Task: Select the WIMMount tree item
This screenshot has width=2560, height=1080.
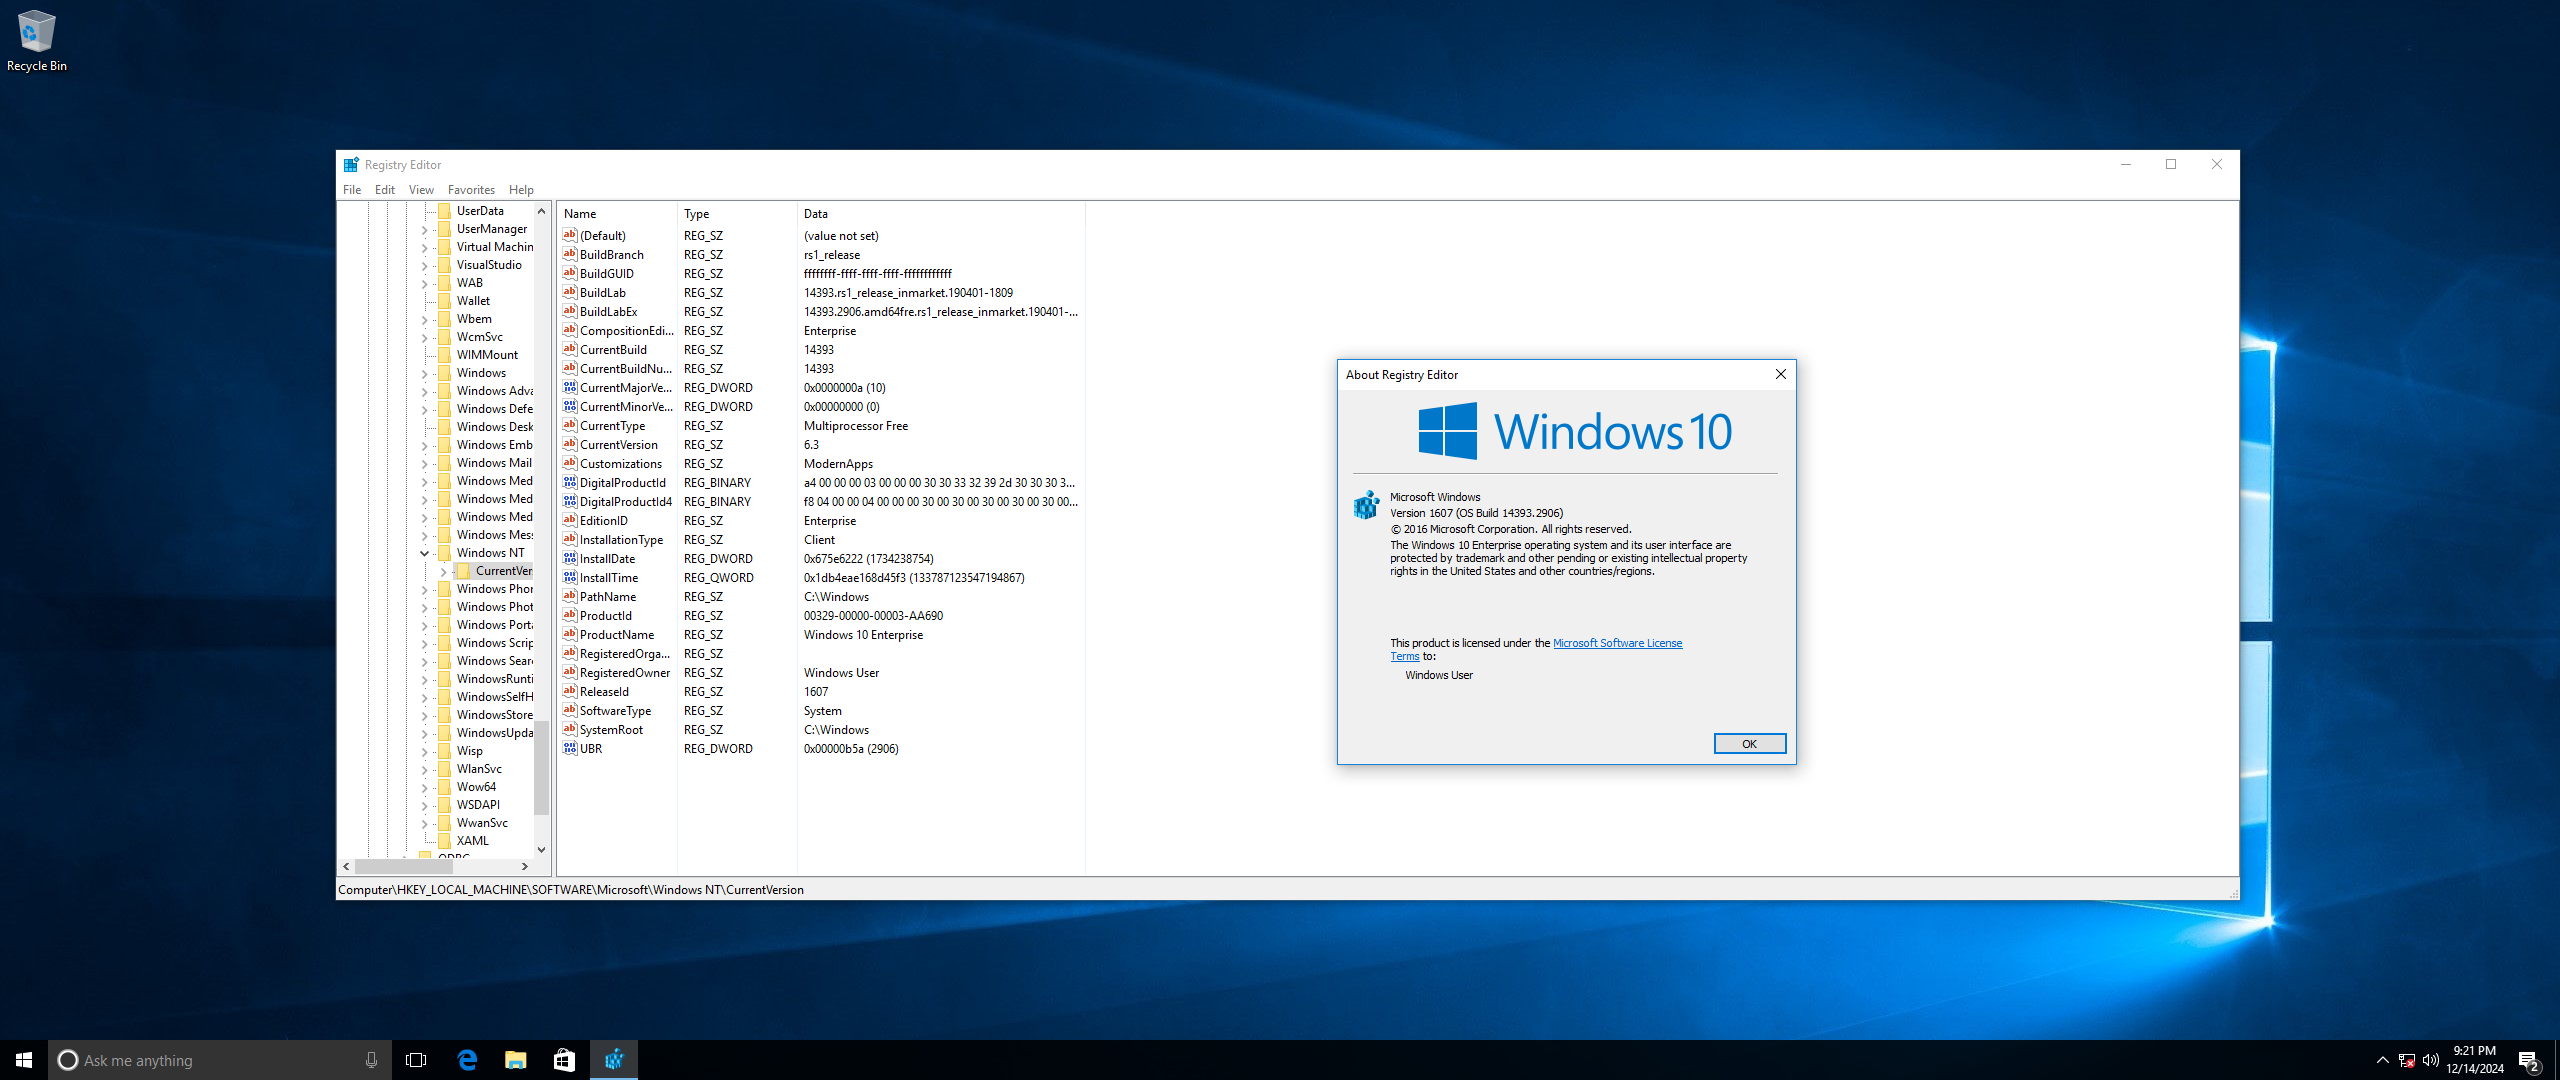Action: [x=487, y=355]
